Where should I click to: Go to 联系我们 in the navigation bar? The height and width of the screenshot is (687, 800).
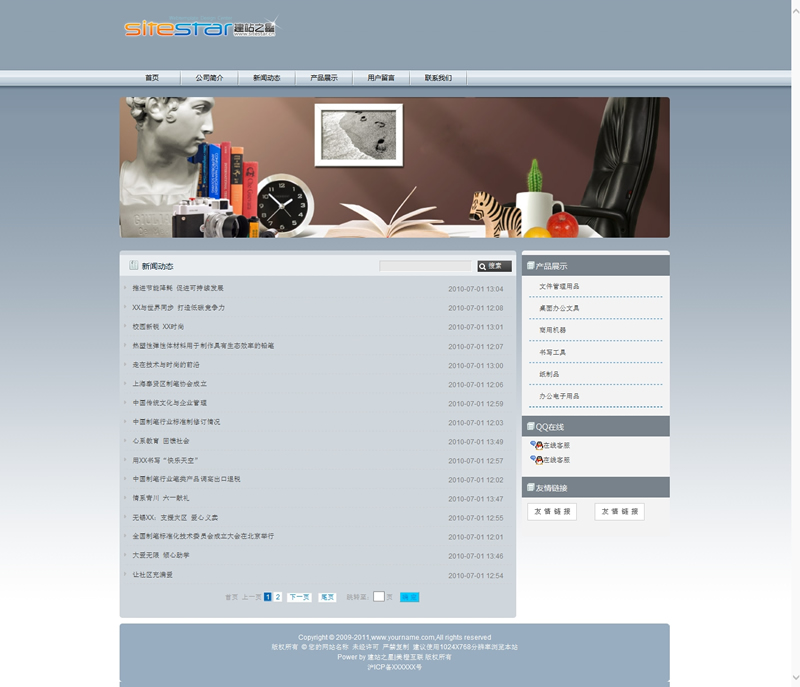click(438, 78)
